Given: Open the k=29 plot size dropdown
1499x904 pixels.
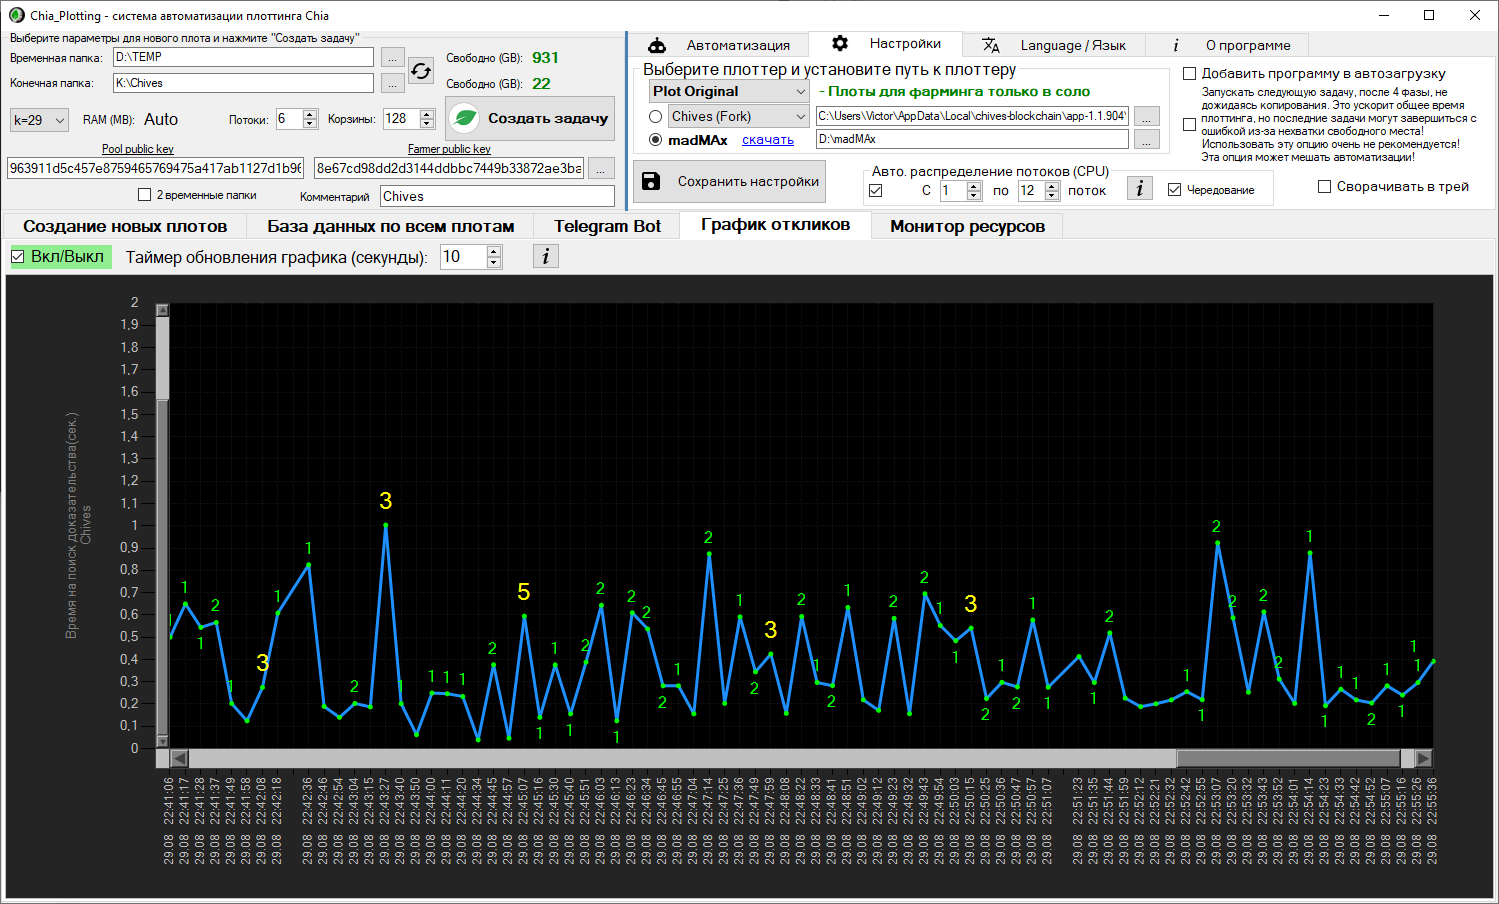Looking at the screenshot, I should coord(39,120).
